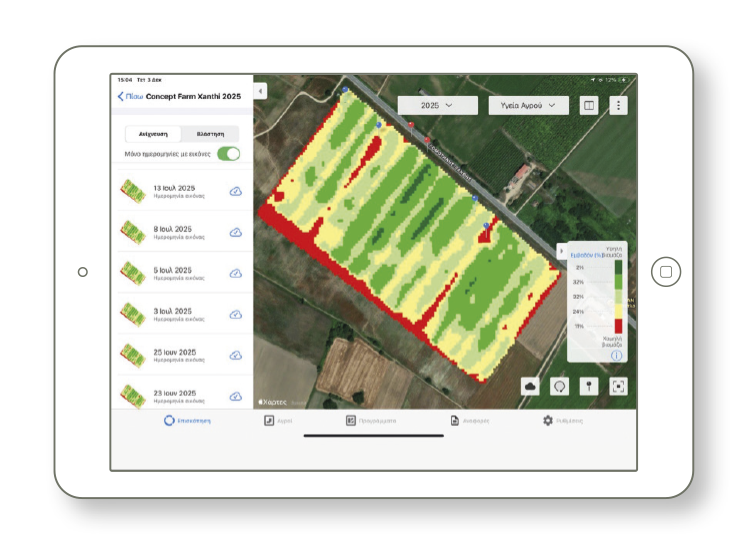Viewport: 753px width, 552px height.
Task: Tap the cloud weather icon on map
Action: coord(531,386)
